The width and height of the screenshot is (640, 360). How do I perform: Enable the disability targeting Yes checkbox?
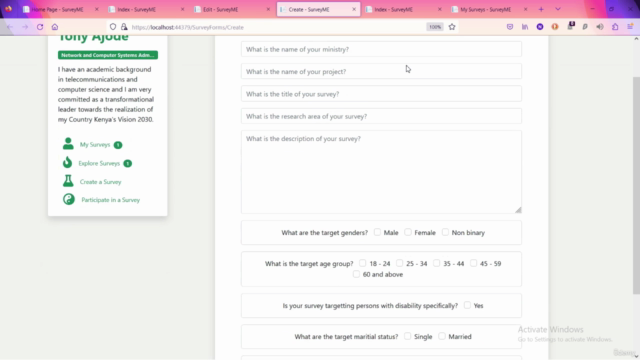tap(467, 305)
